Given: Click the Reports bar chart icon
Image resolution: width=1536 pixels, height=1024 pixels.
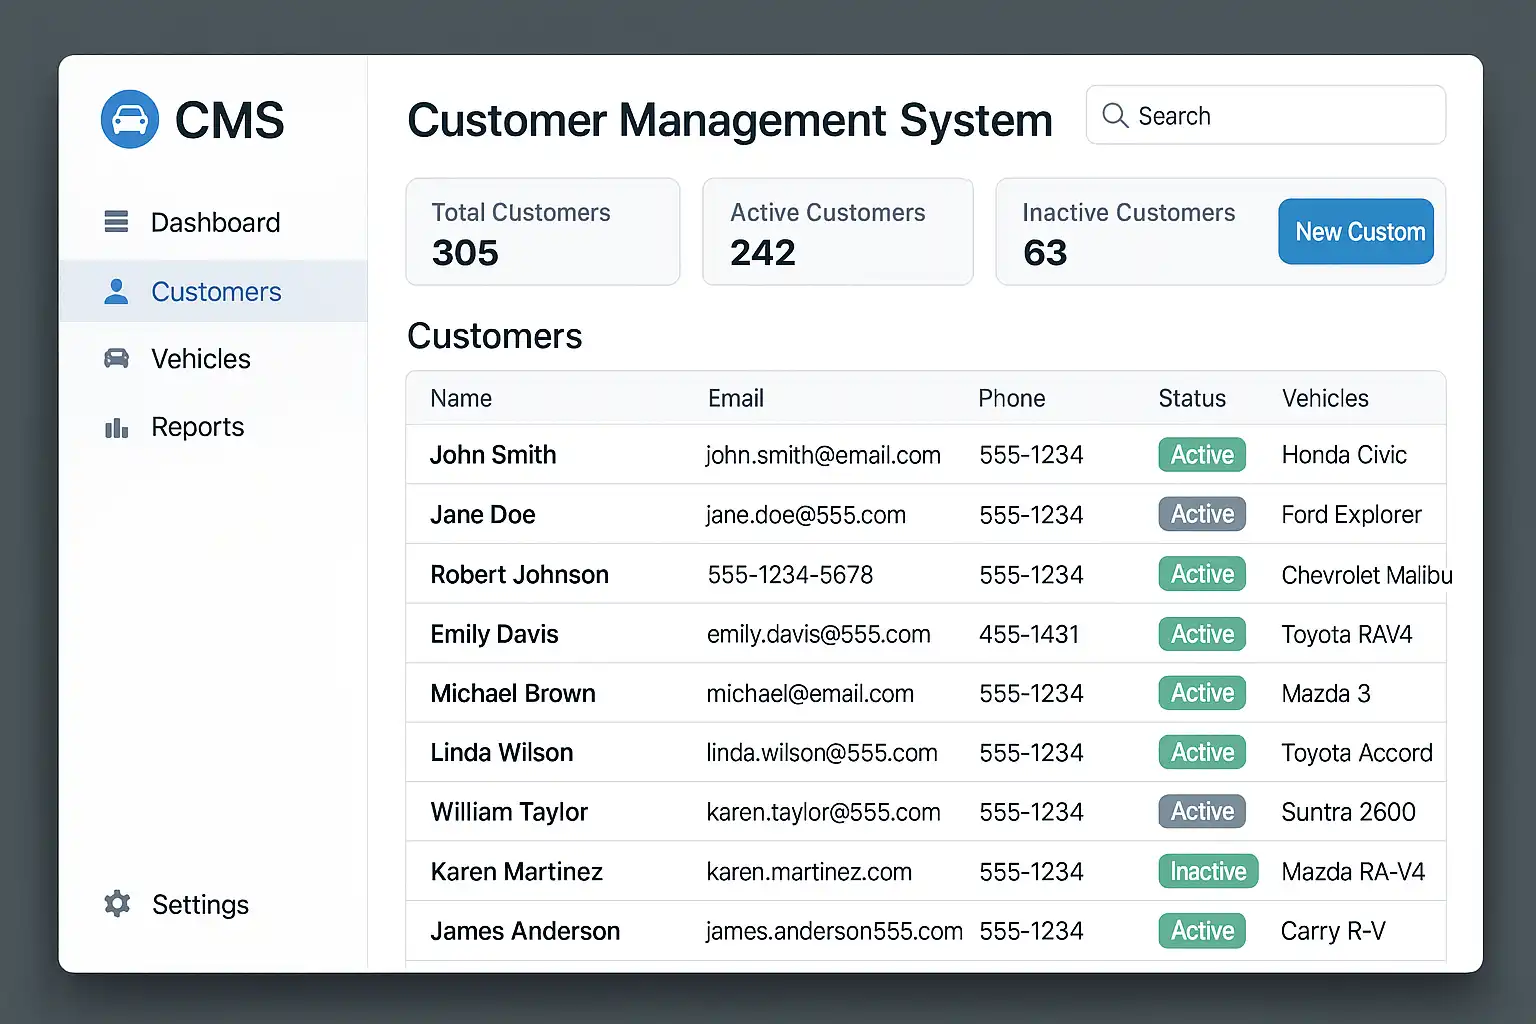Looking at the screenshot, I should coord(116,428).
